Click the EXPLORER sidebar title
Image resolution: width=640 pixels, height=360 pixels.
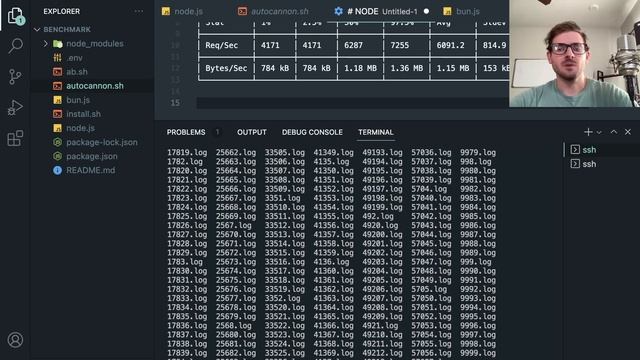tap(62, 11)
